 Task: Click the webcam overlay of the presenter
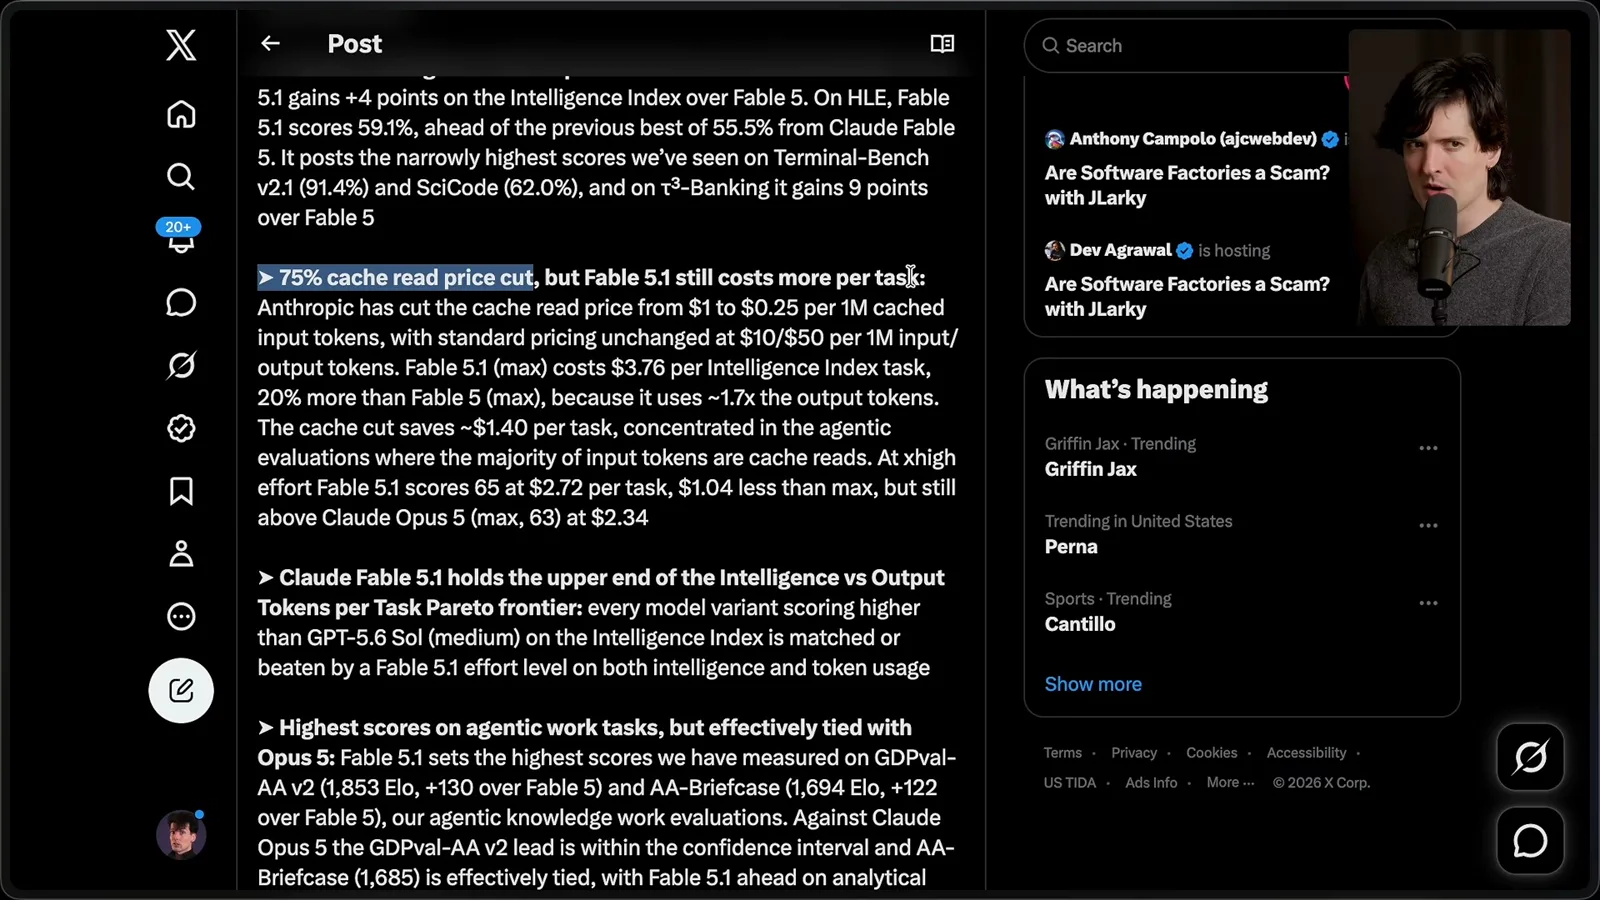click(x=1460, y=178)
